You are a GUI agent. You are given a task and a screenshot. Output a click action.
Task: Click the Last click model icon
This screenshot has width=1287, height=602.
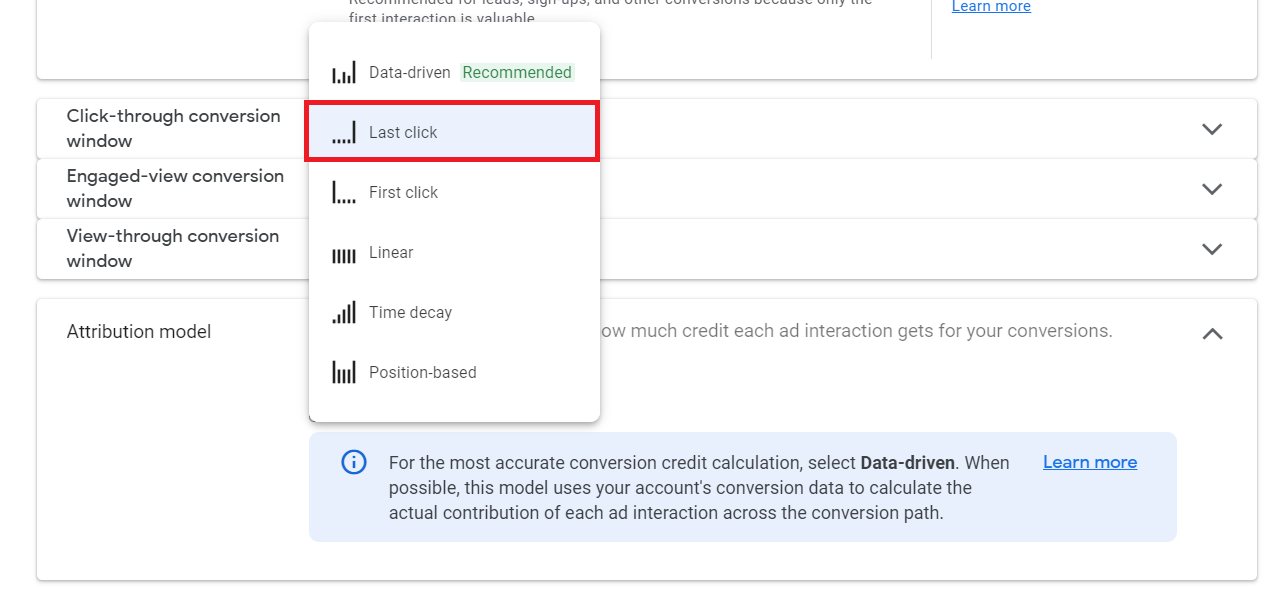[x=343, y=132]
